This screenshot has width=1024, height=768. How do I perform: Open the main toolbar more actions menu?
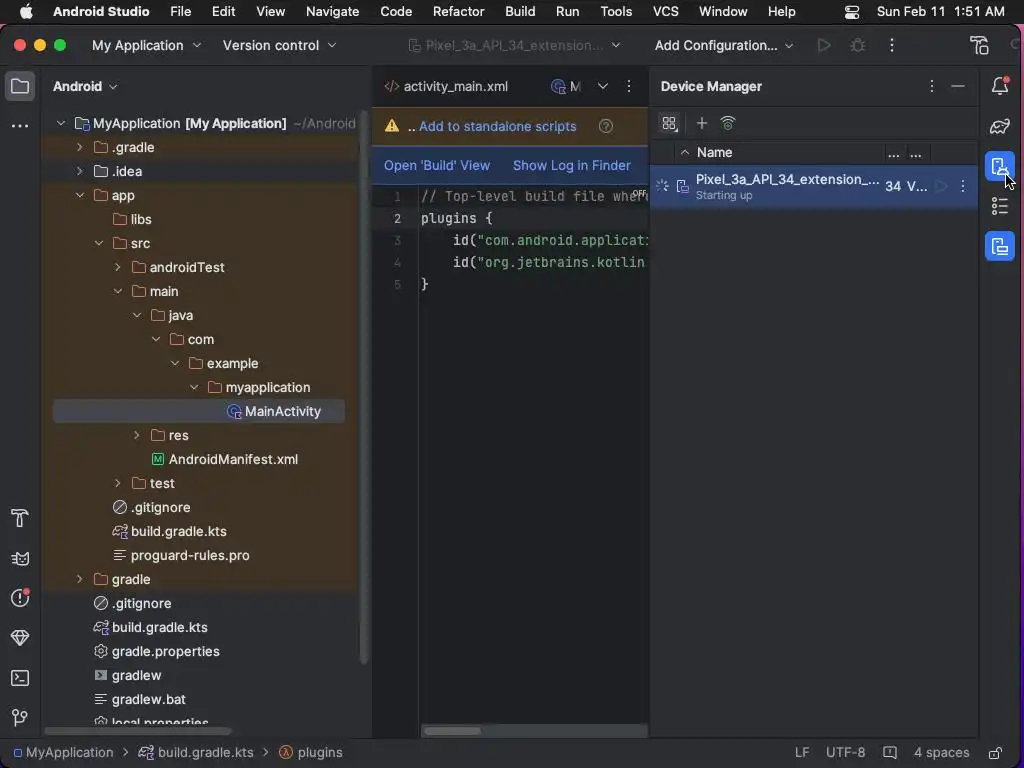[891, 45]
